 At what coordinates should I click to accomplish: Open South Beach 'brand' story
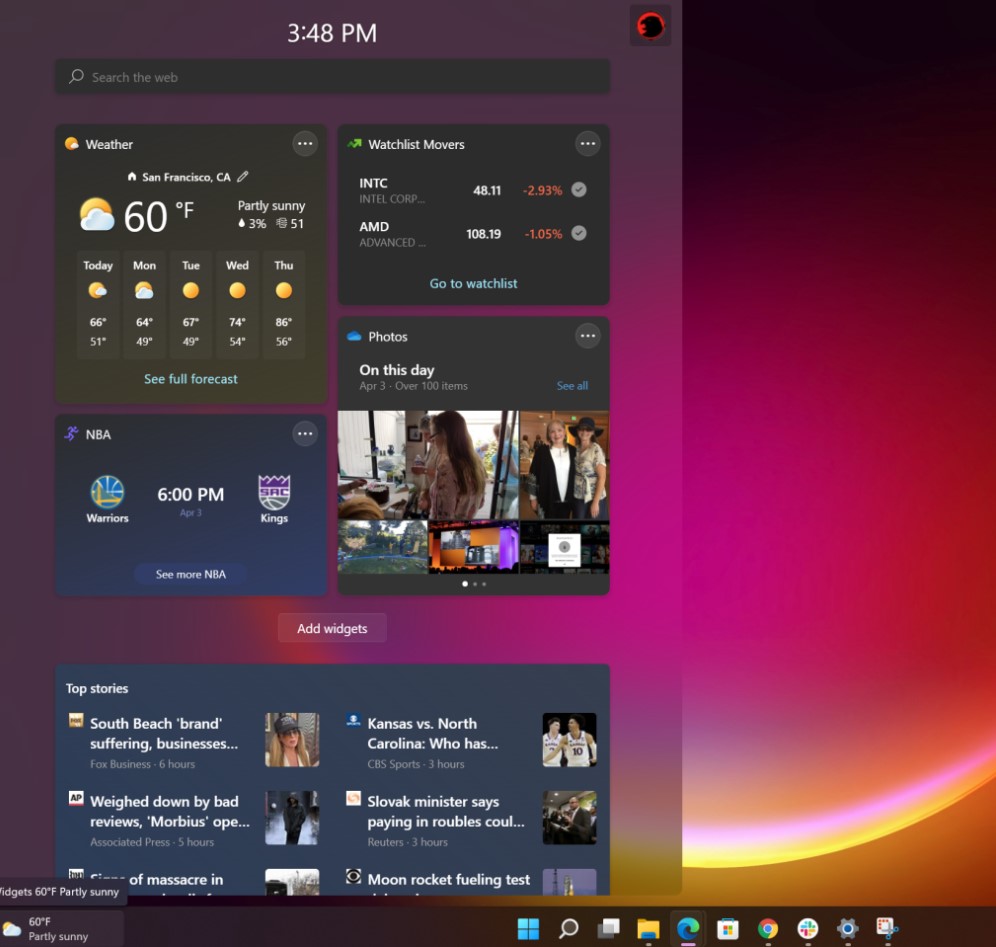(x=164, y=734)
